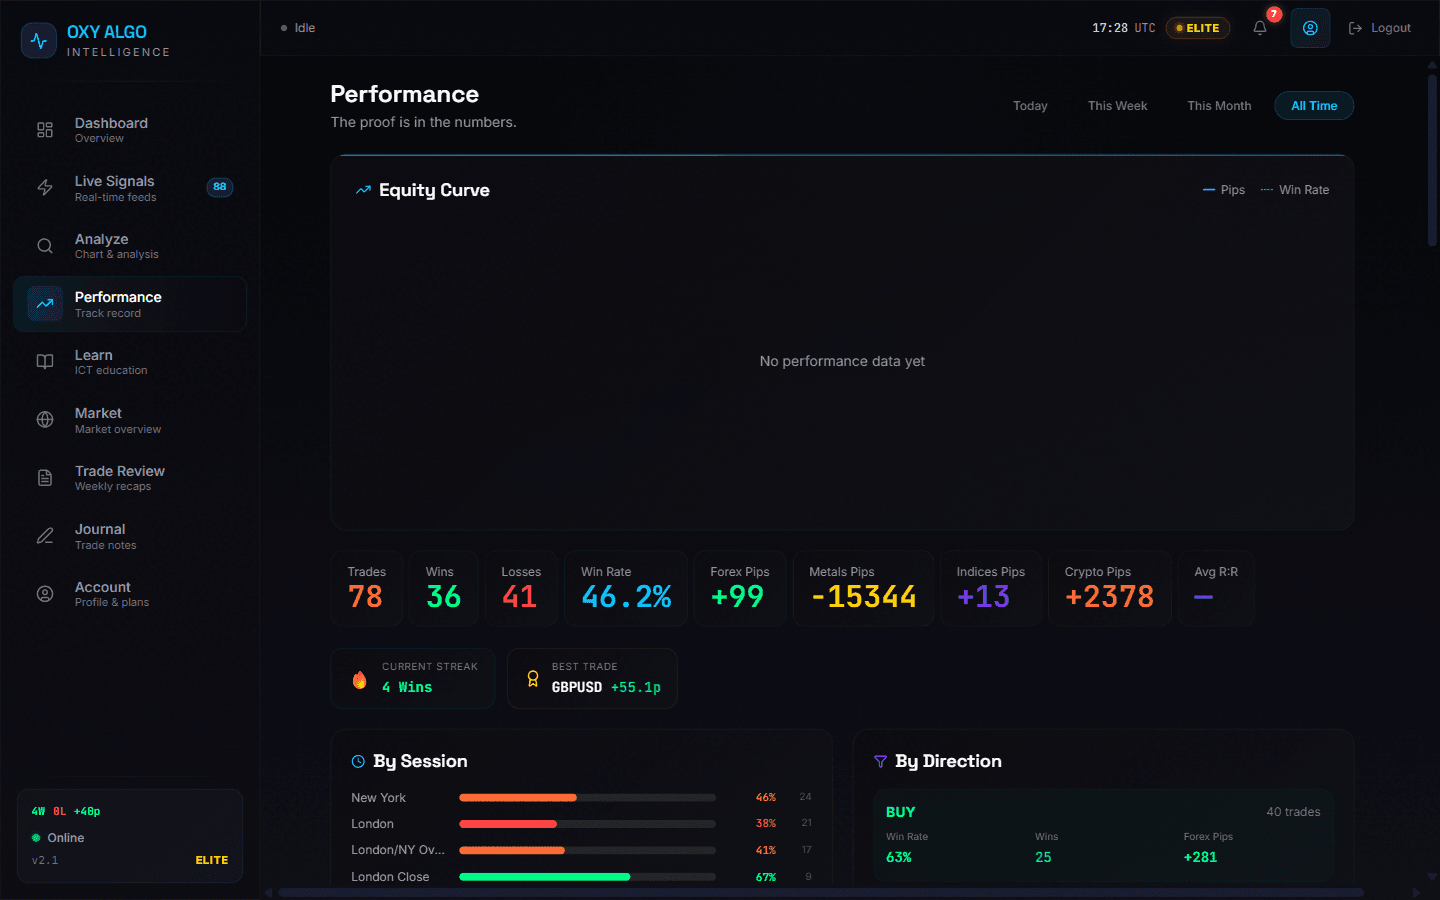Open the account avatar in the top bar
The image size is (1440, 900).
pyautogui.click(x=1310, y=28)
